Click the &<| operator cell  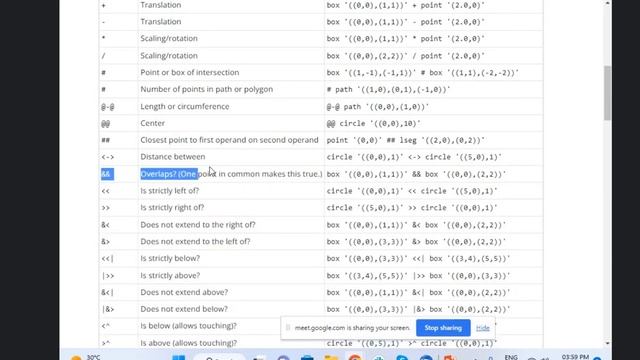(x=108, y=293)
